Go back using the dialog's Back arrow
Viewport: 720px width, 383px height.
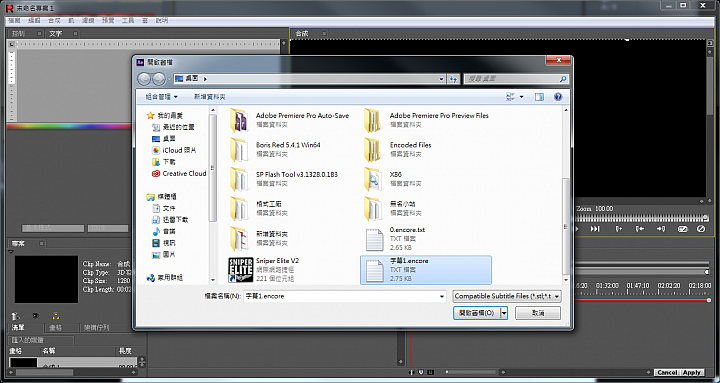coord(144,79)
